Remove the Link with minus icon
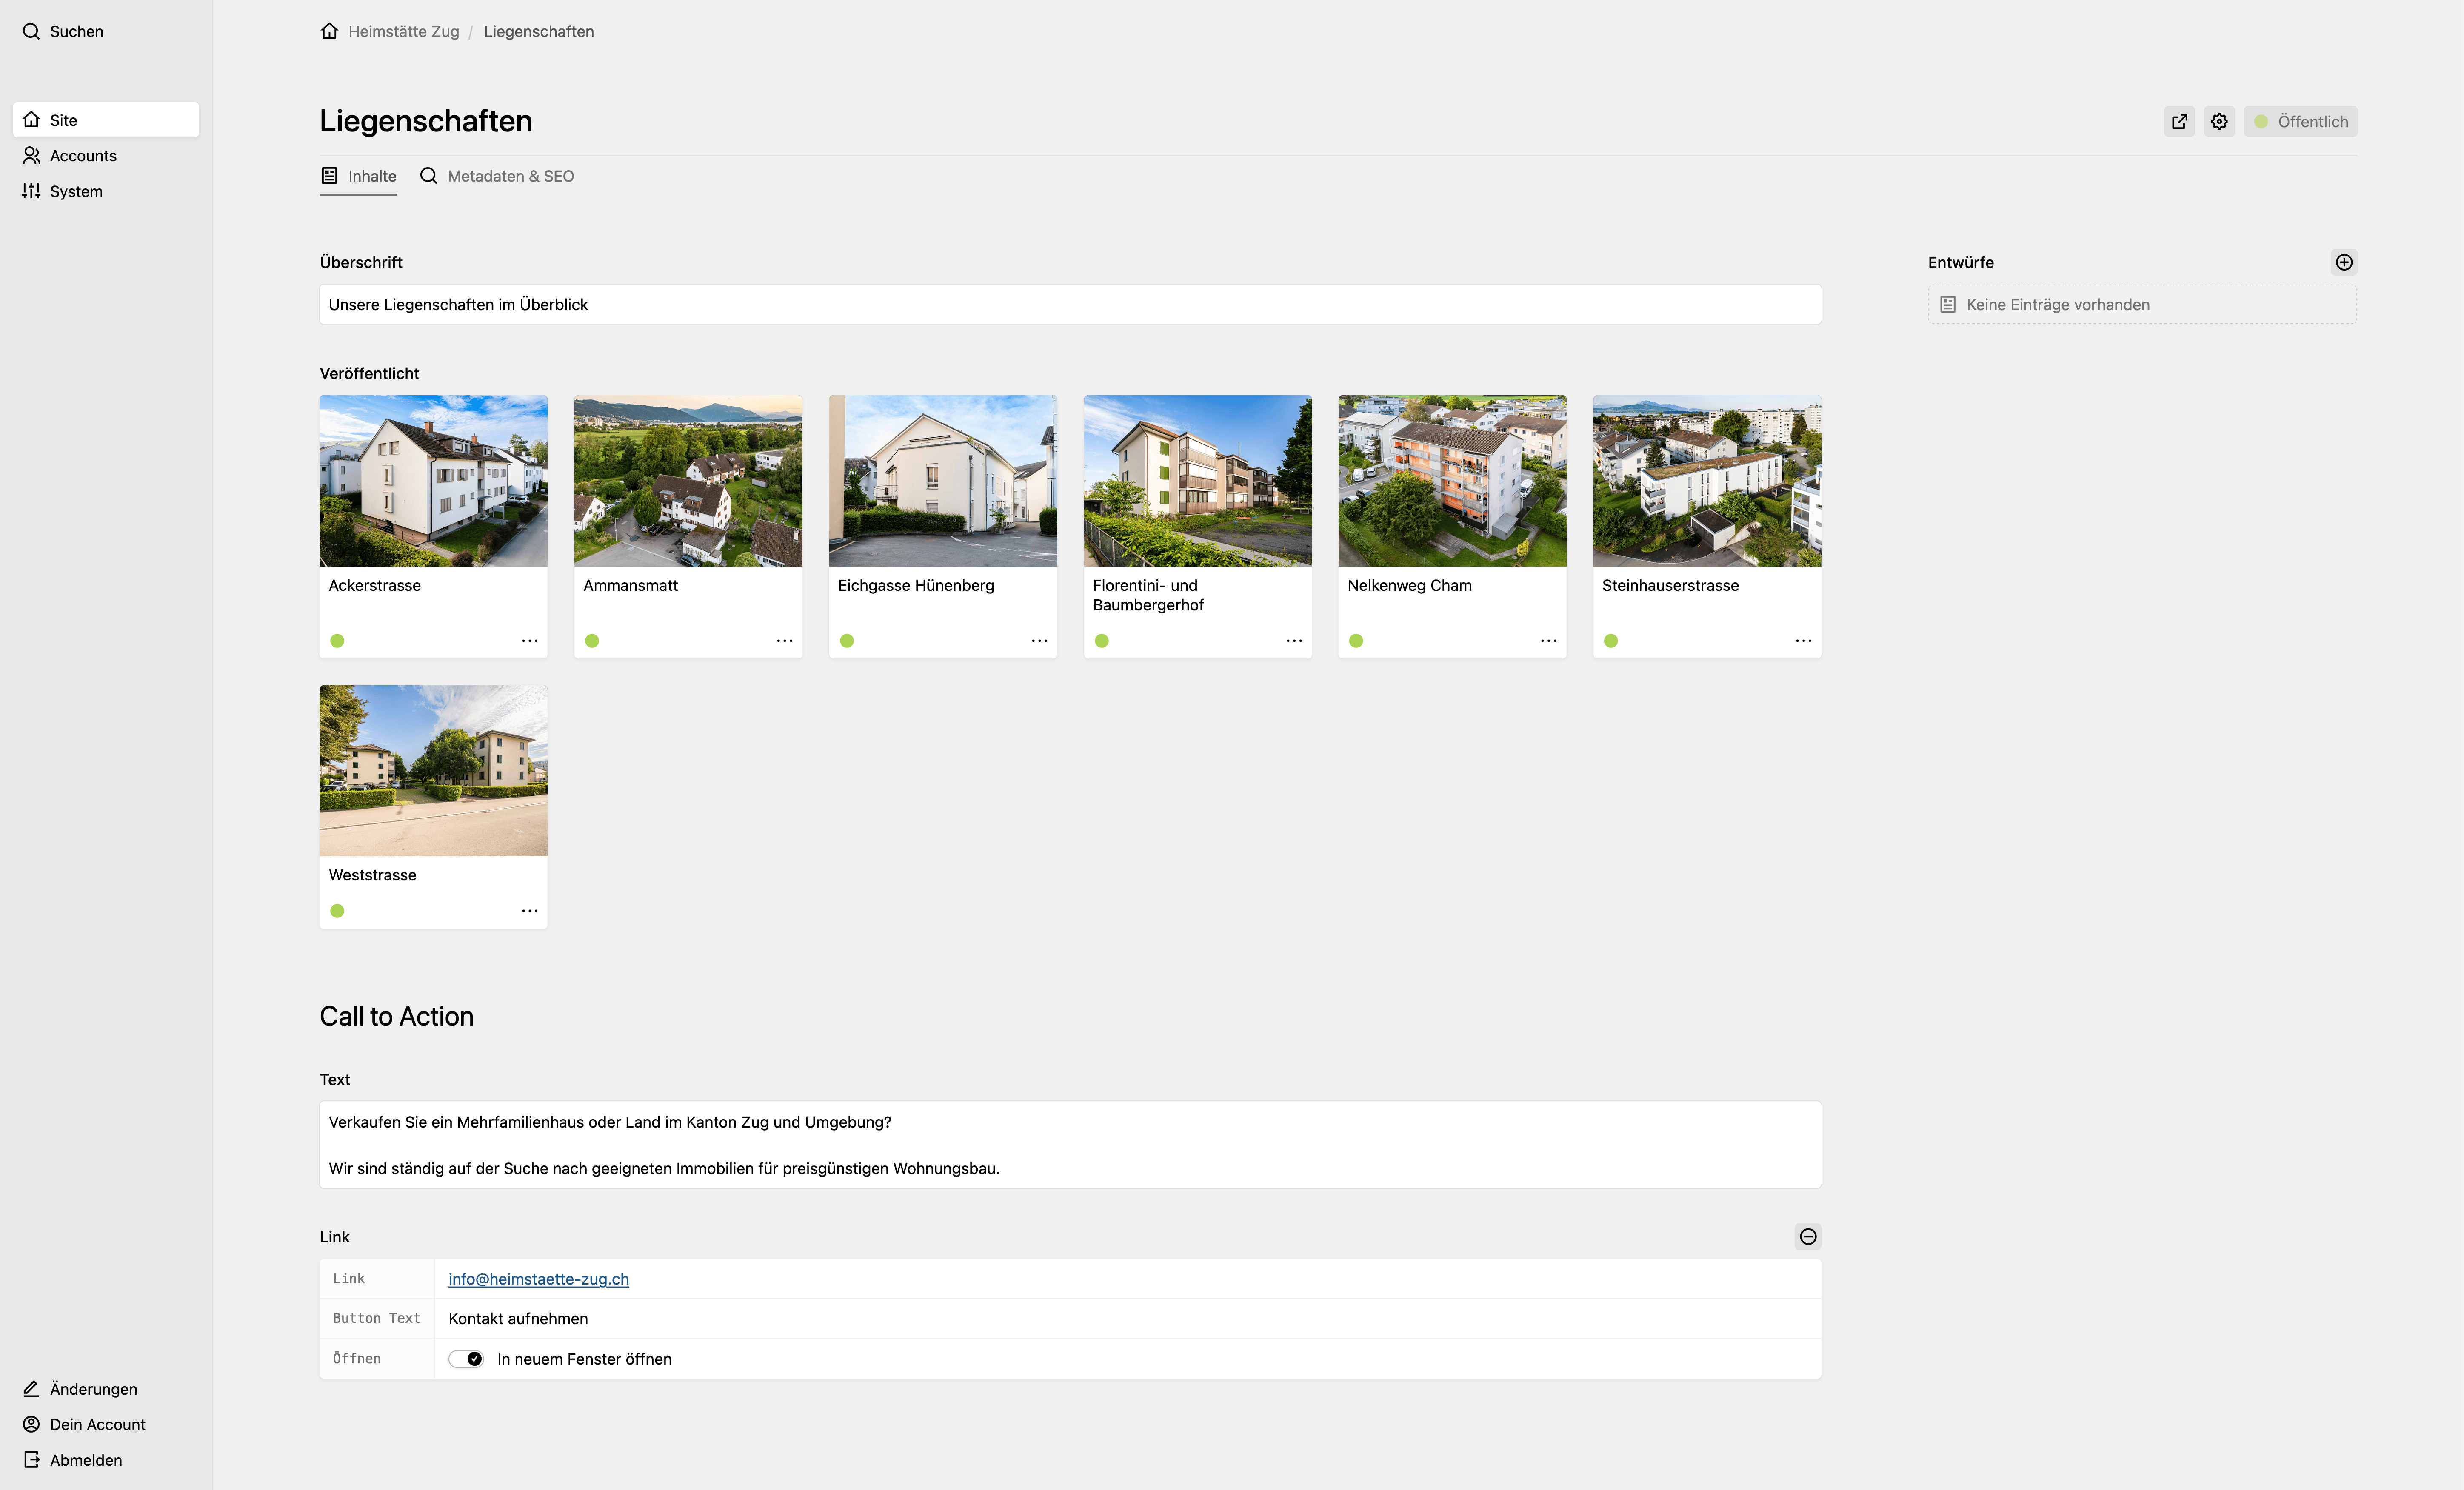Screen dimensions: 2464x1490 [x=1808, y=1237]
